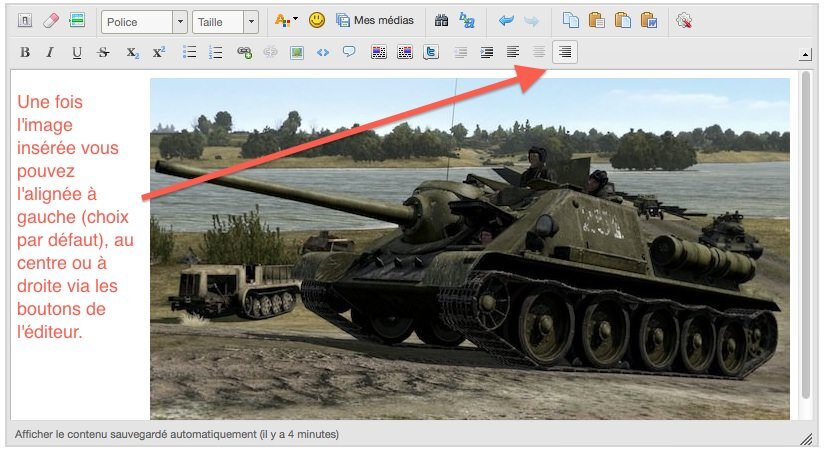The height and width of the screenshot is (453, 826).
Task: Click the vertical scrollbar of the editor
Action: (x=805, y=235)
